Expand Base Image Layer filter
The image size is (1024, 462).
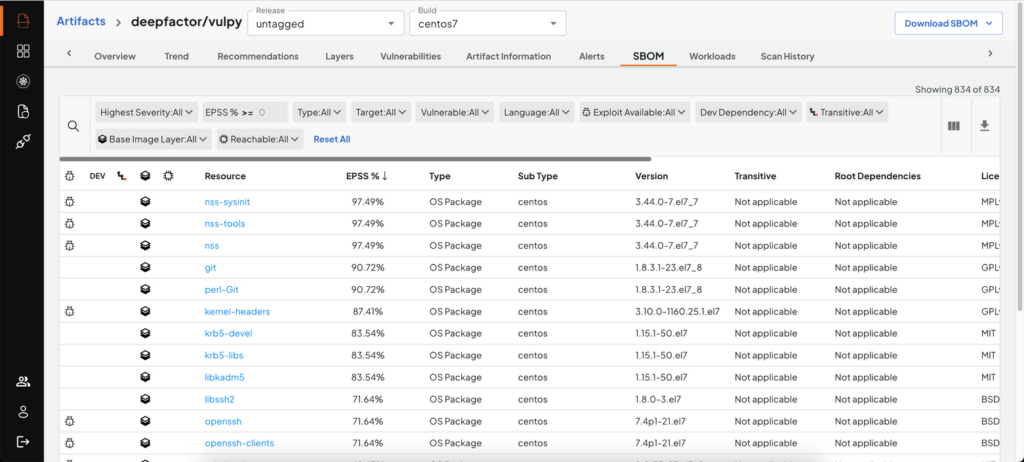[x=153, y=139]
